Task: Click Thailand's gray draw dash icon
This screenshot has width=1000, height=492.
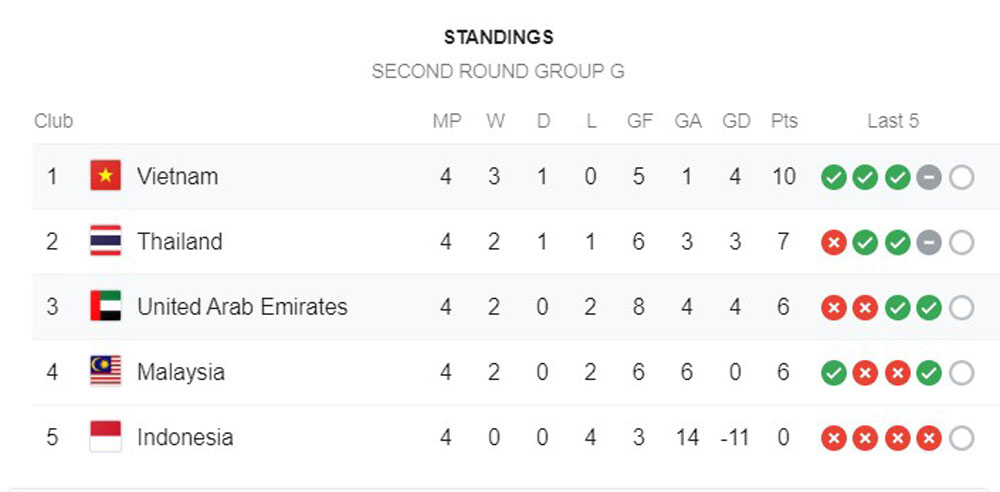Action: [x=929, y=242]
